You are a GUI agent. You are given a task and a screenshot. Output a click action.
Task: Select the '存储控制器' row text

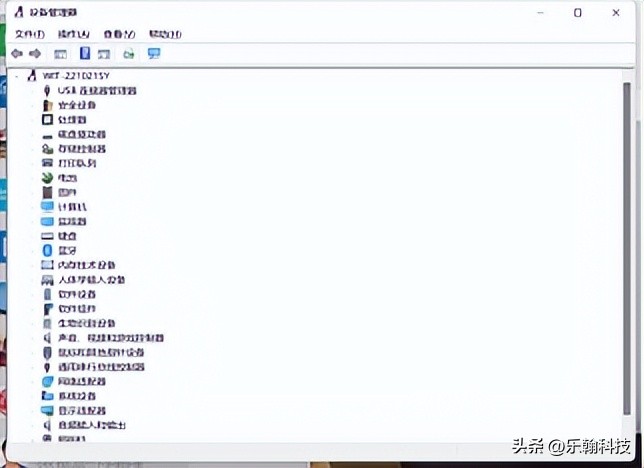coord(82,149)
